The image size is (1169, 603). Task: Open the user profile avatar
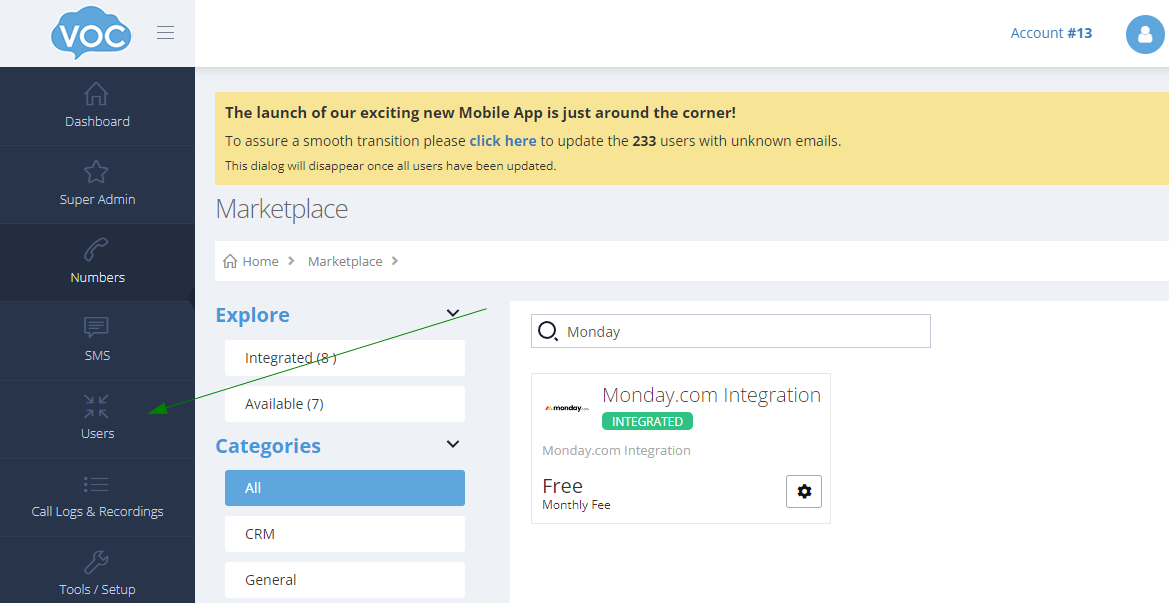1144,34
